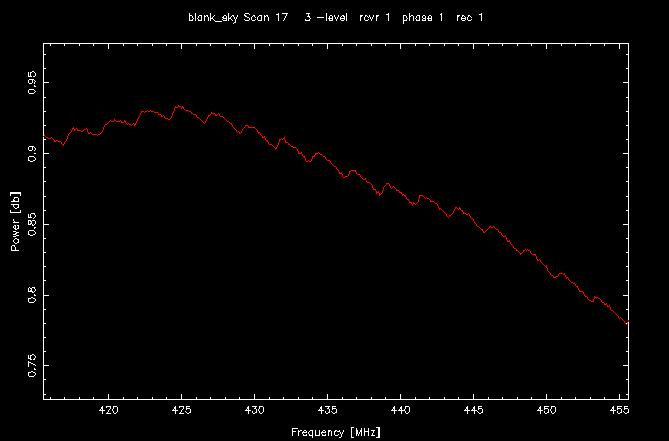Click the 450 tick label on frequency axis

click(546, 410)
